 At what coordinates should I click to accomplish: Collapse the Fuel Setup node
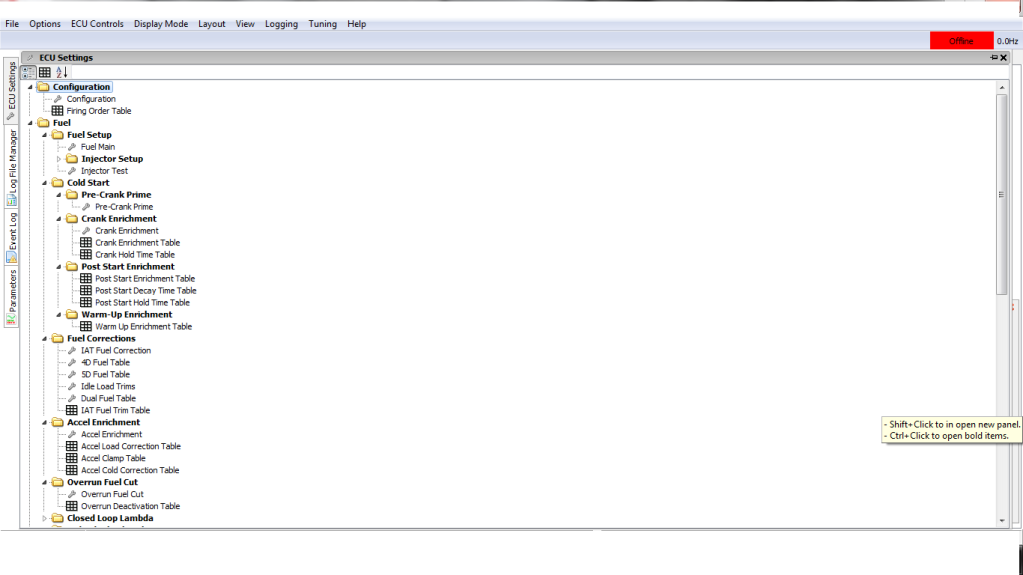pos(44,135)
